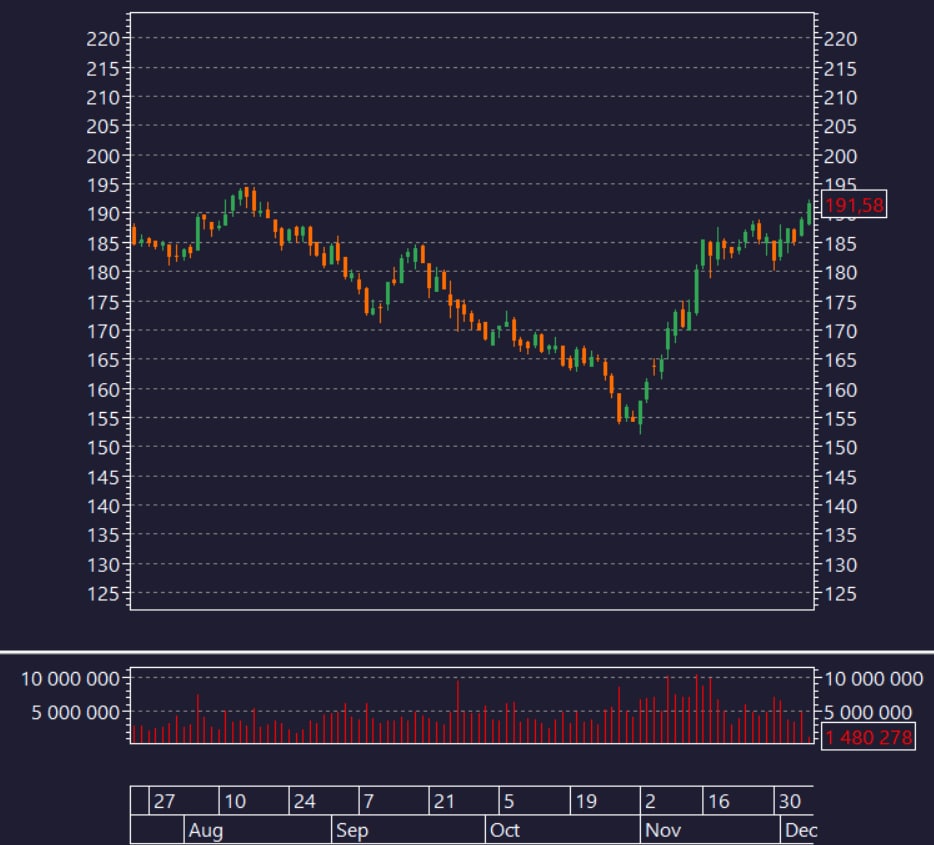Click 130 on the left price axis

point(103,565)
